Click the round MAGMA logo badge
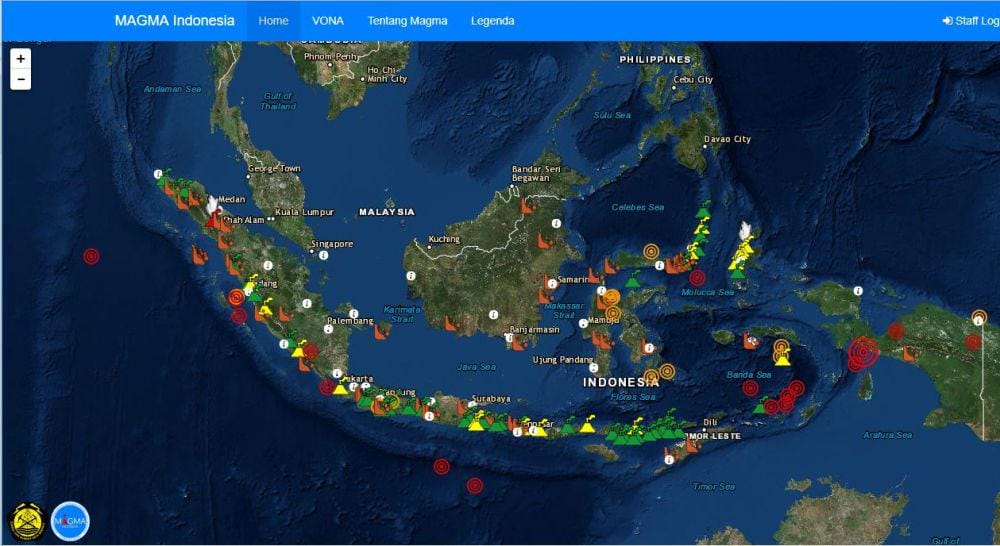Screen dimensions: 1000x546 point(70,521)
